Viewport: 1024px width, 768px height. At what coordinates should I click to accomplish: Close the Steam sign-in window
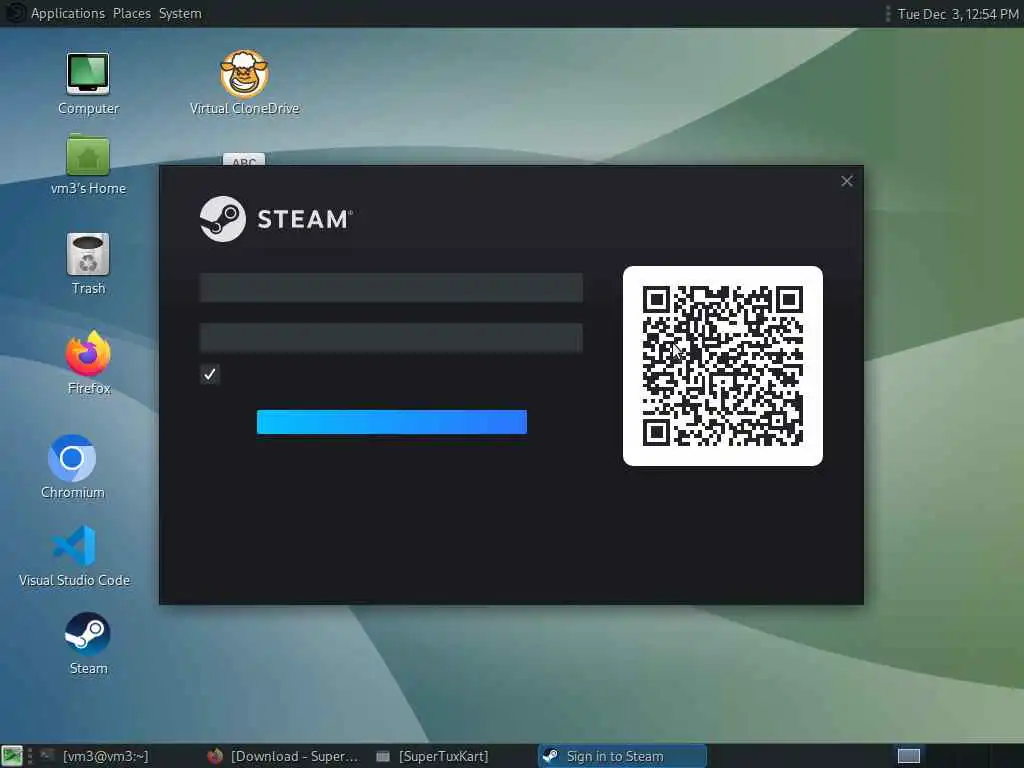847,182
